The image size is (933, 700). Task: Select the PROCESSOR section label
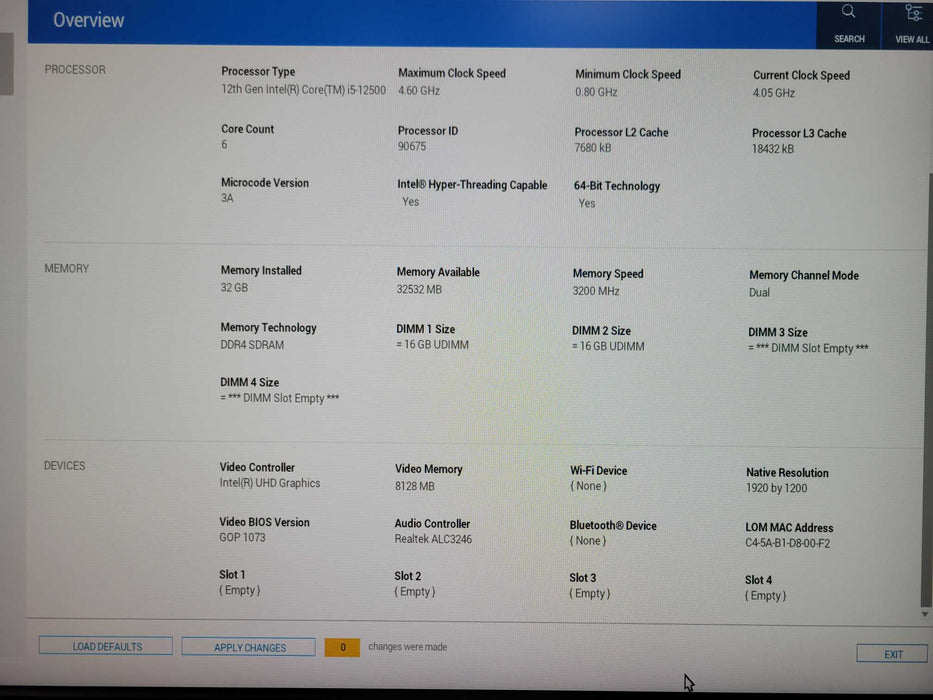click(x=75, y=70)
